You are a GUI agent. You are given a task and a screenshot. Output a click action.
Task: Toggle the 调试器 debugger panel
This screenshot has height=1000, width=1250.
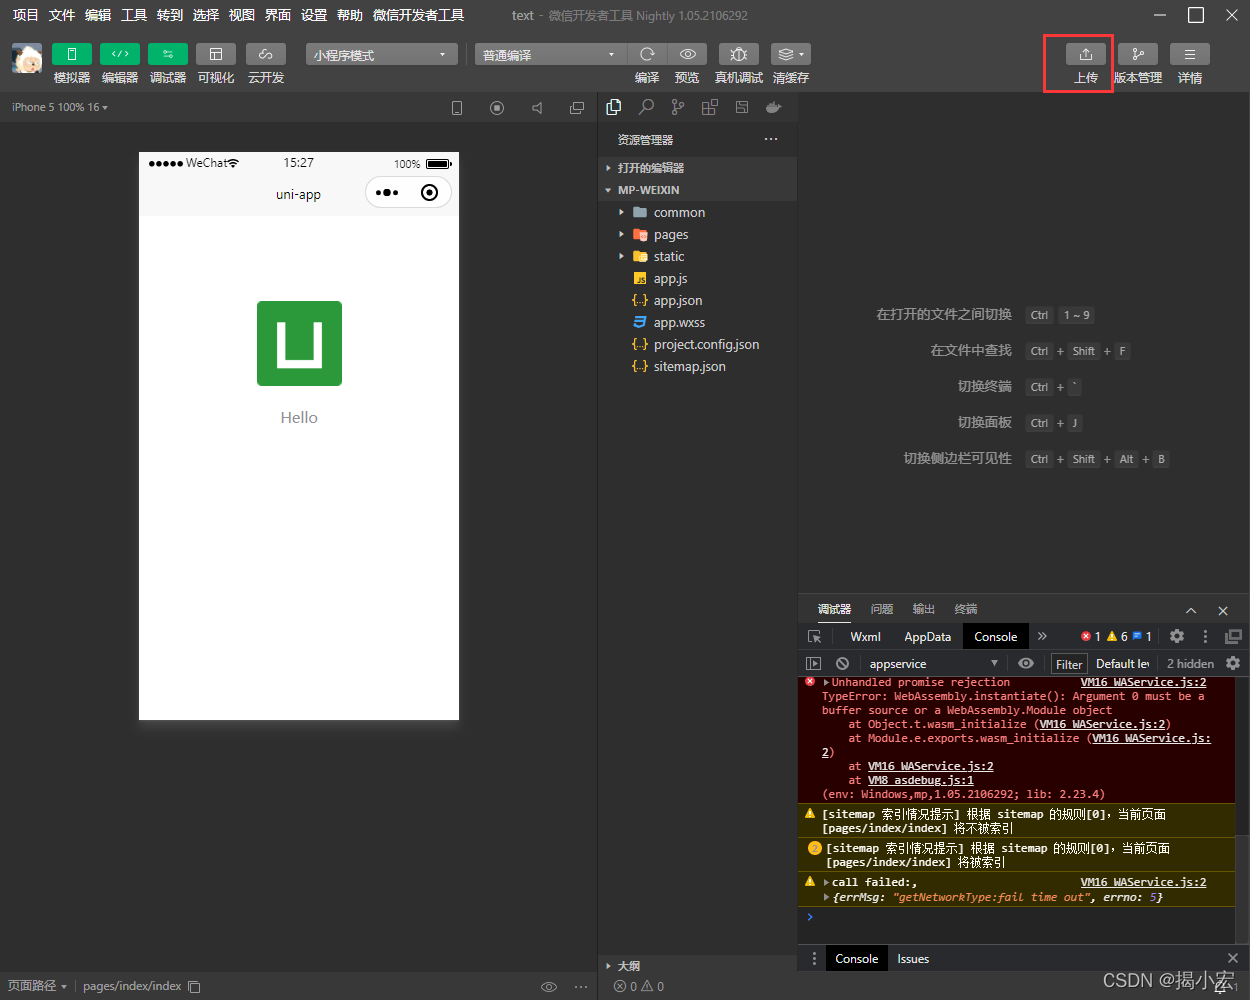point(167,54)
